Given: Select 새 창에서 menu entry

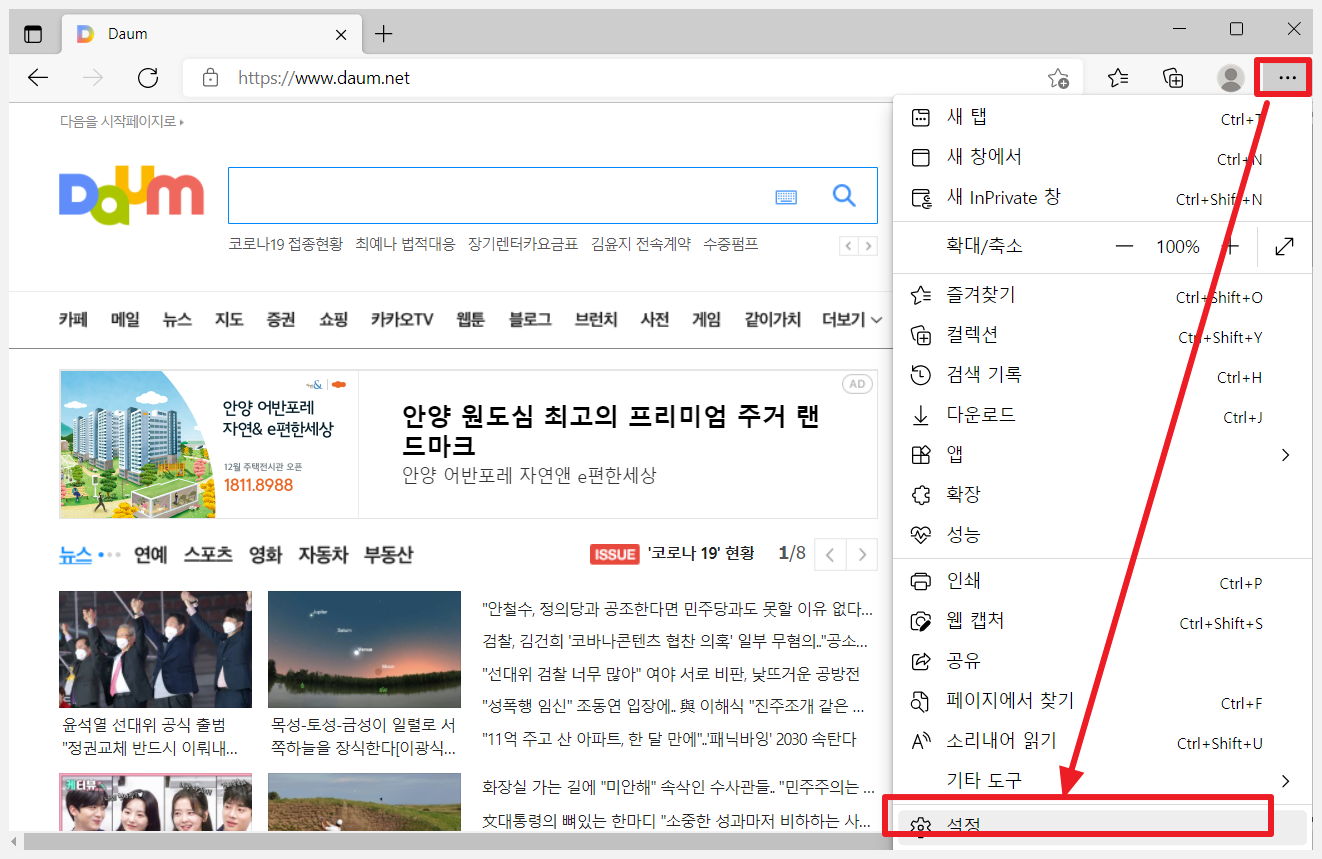Looking at the screenshot, I should [1102, 158].
